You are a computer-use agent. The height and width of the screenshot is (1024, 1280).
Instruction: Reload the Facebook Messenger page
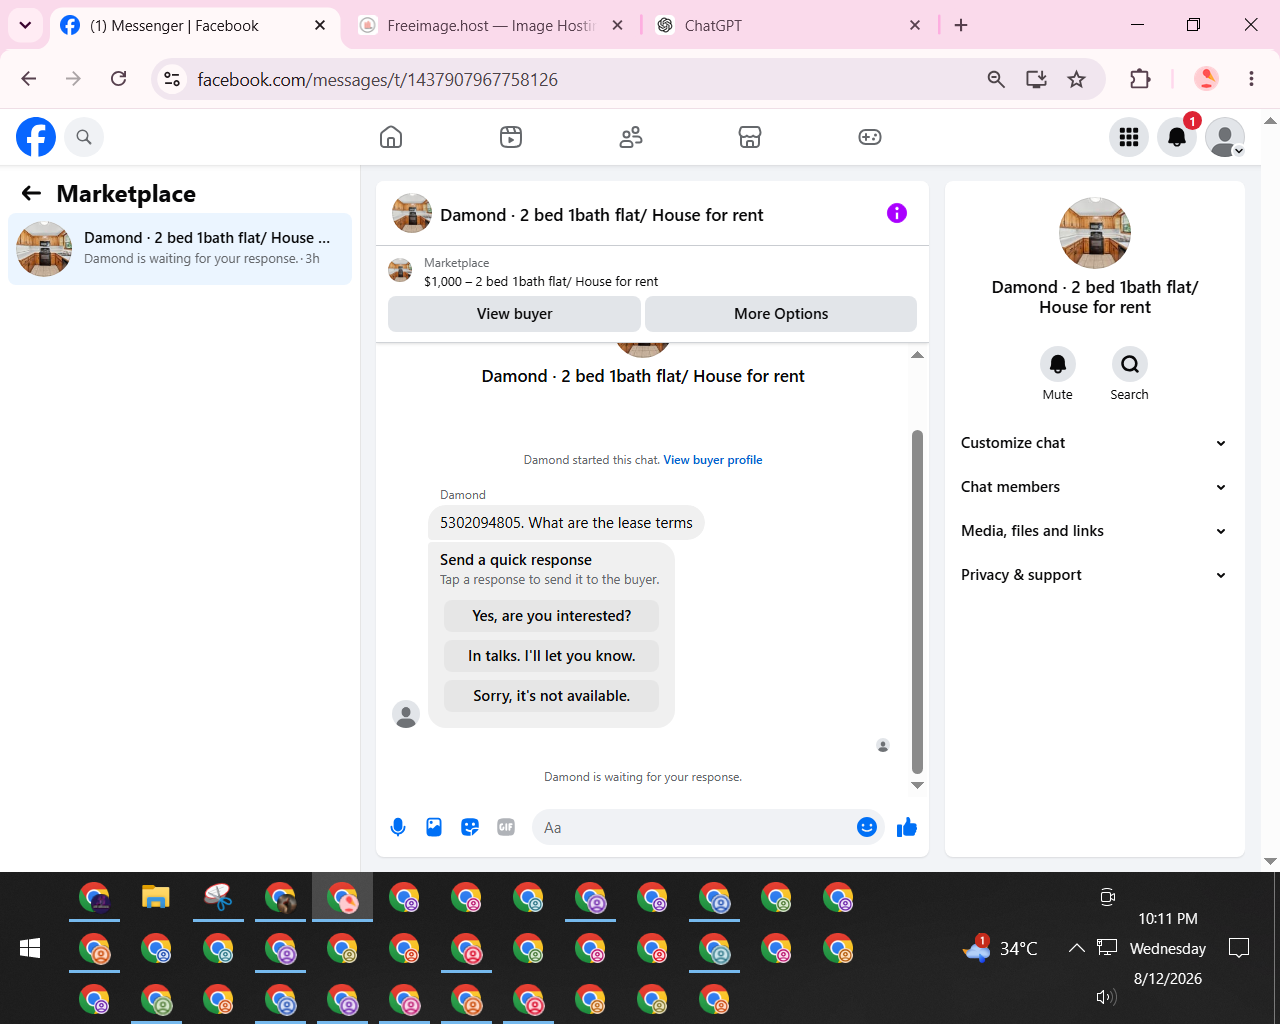coord(119,79)
